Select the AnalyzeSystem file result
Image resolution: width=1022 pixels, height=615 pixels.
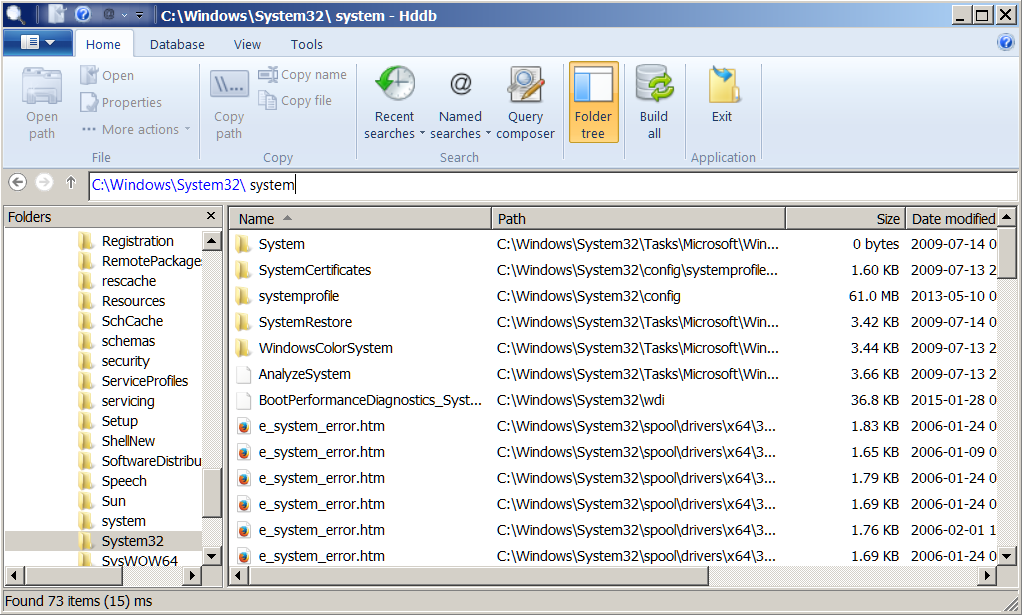[613, 374]
